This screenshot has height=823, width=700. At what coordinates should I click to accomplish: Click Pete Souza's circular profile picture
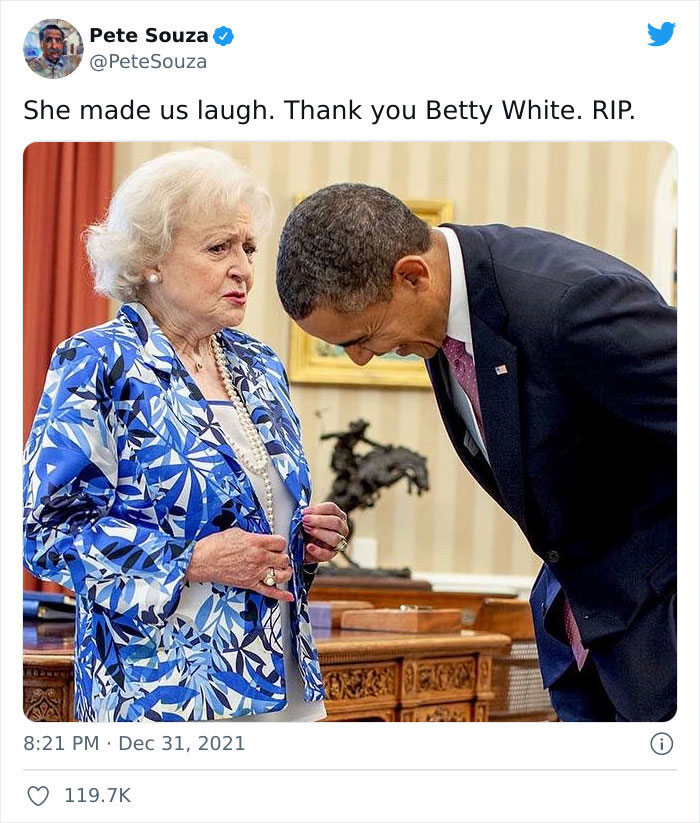53,45
